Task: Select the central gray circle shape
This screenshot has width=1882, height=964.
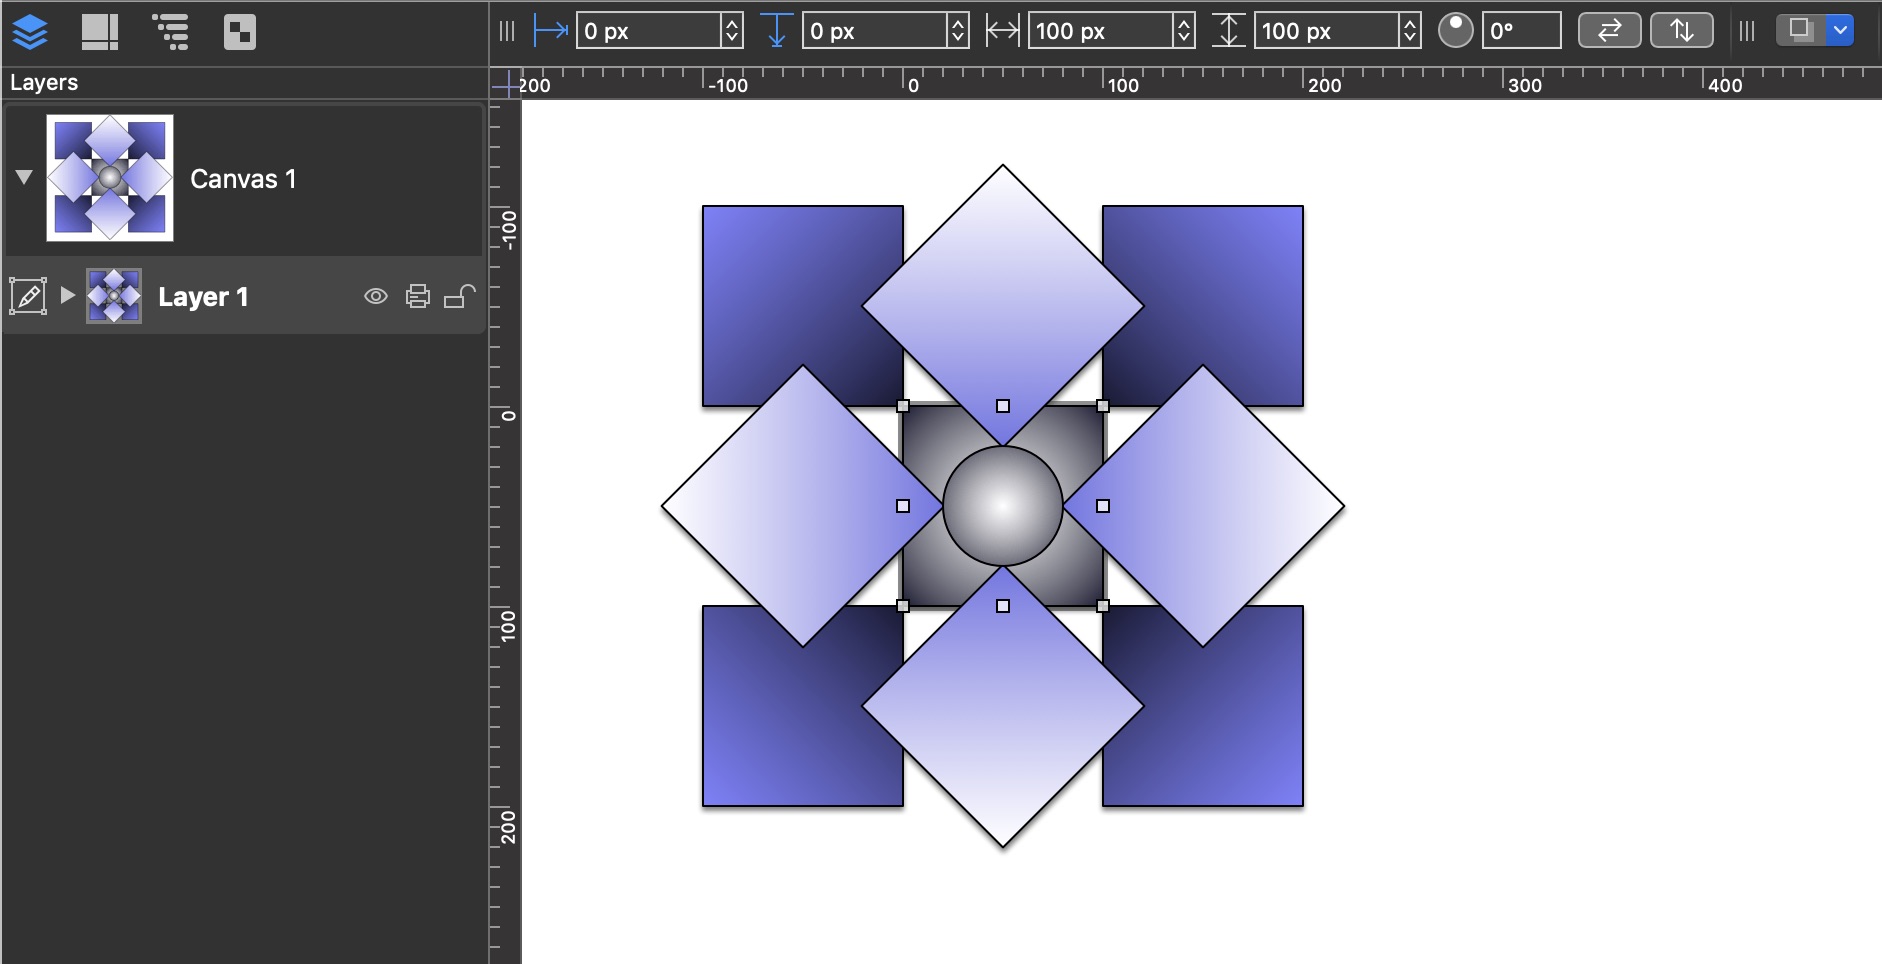Action: (x=1003, y=506)
